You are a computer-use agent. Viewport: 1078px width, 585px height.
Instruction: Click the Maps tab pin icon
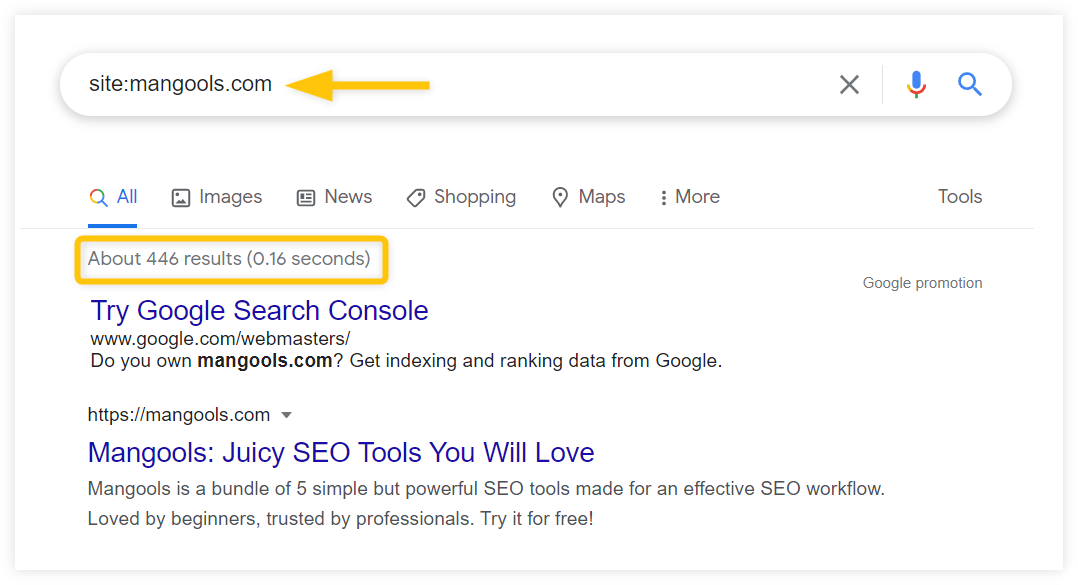pyautogui.click(x=560, y=197)
